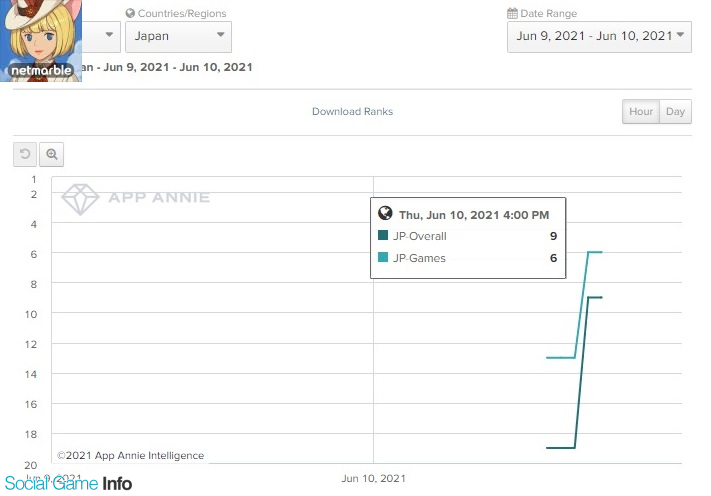Click the JP-Games line endpoint at rank 6
Image resolution: width=711 pixels, height=496 pixels.
pos(601,252)
